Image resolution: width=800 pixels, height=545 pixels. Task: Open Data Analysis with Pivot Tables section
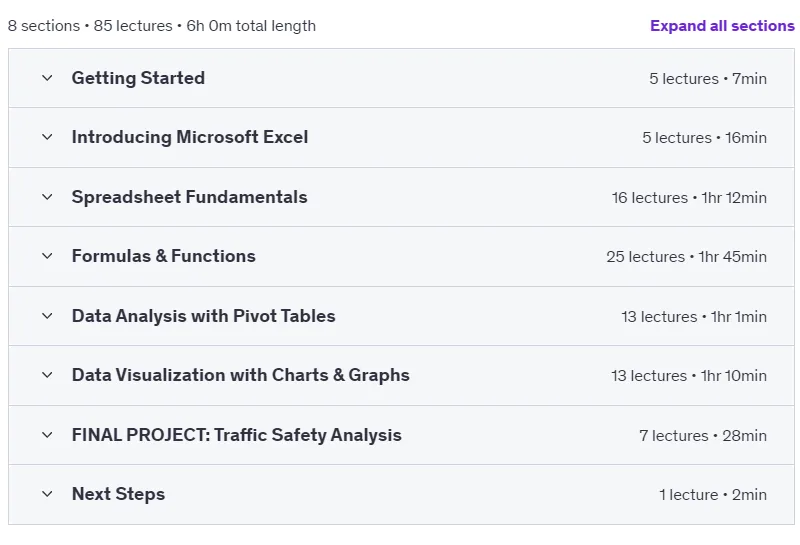204,316
